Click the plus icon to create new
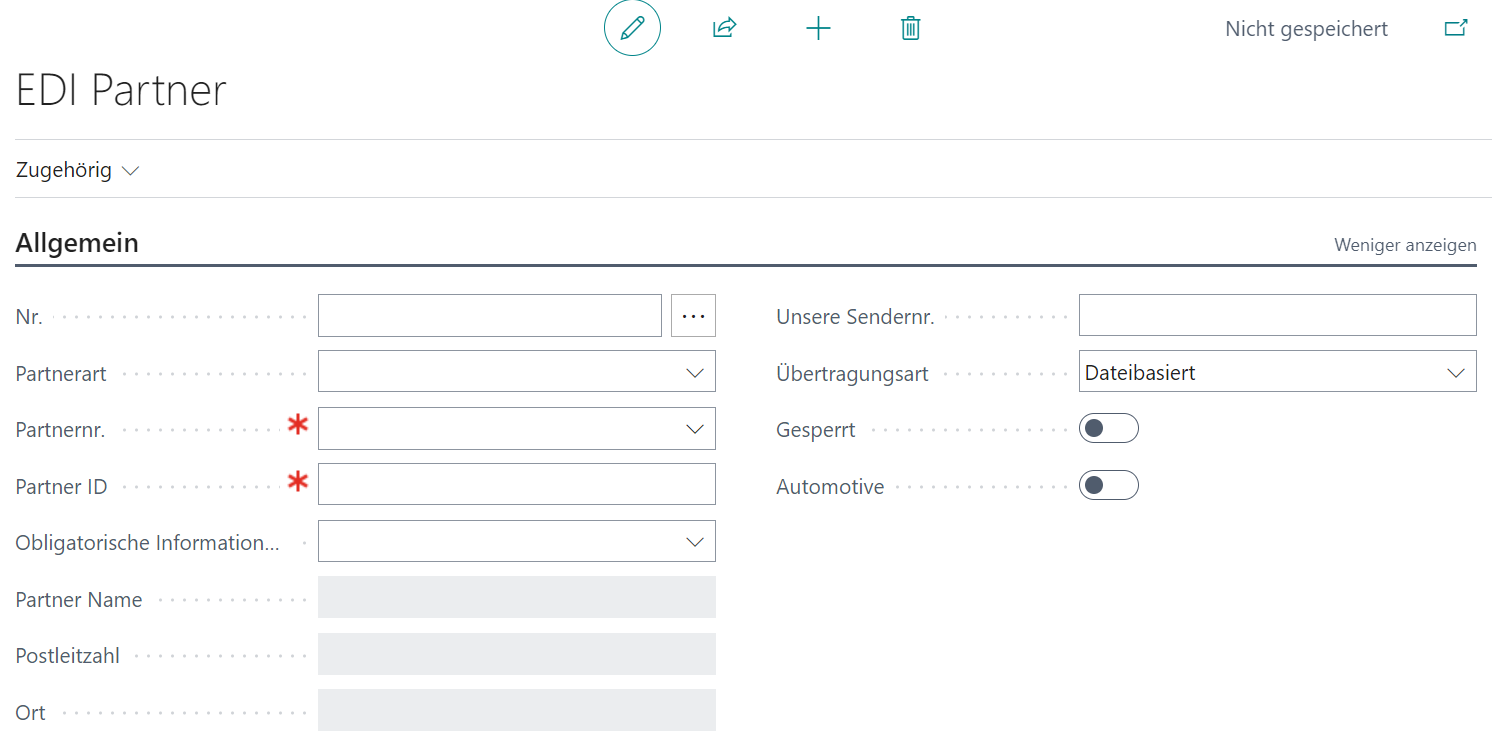1492x740 pixels. [x=818, y=28]
